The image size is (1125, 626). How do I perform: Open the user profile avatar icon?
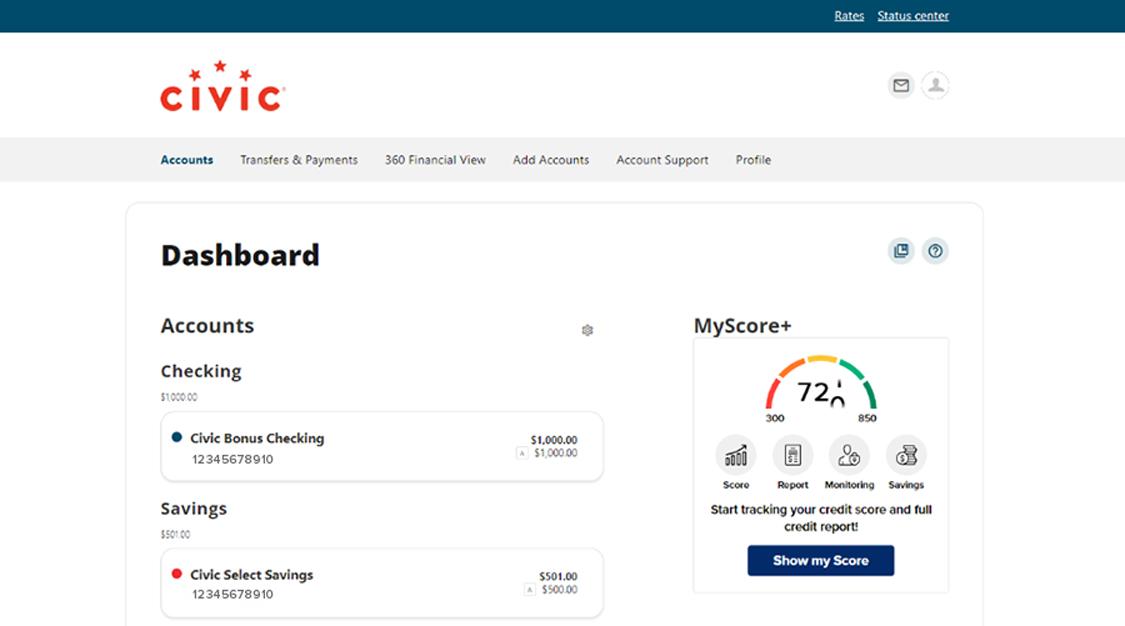tap(935, 86)
